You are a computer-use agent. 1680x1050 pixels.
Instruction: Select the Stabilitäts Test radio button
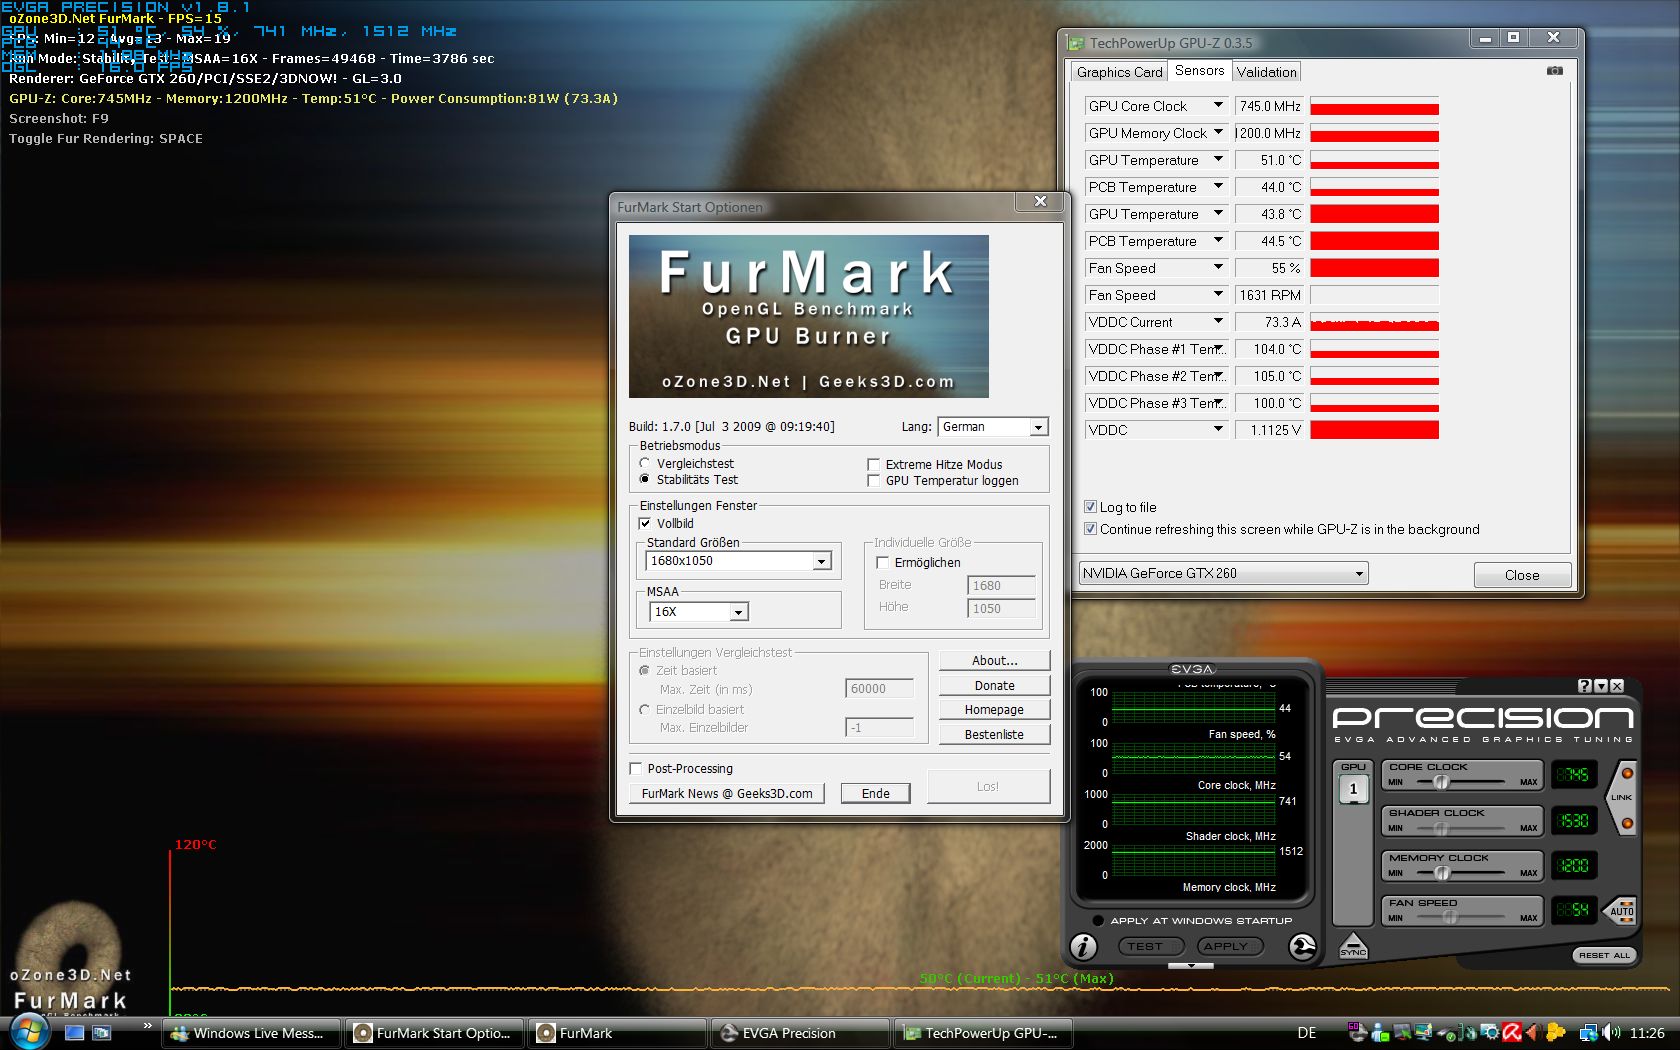click(645, 479)
